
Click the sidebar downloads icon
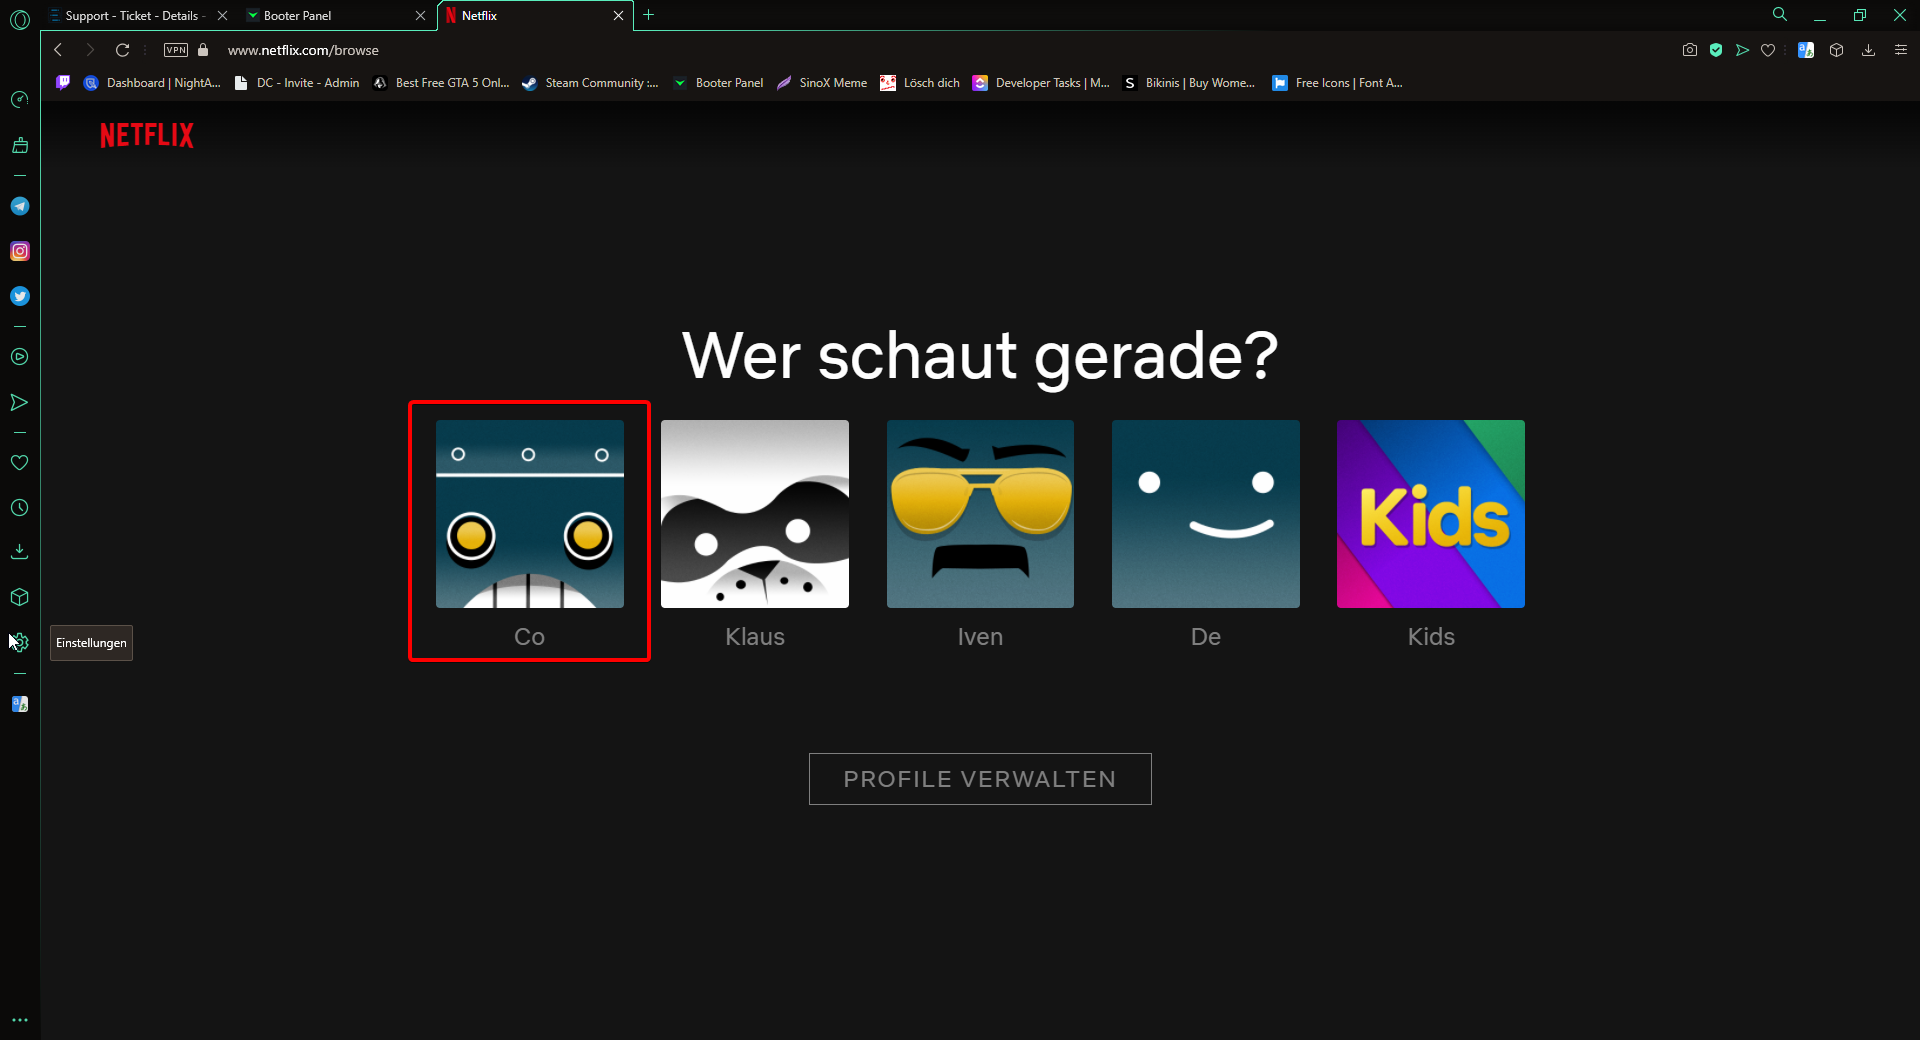point(20,552)
